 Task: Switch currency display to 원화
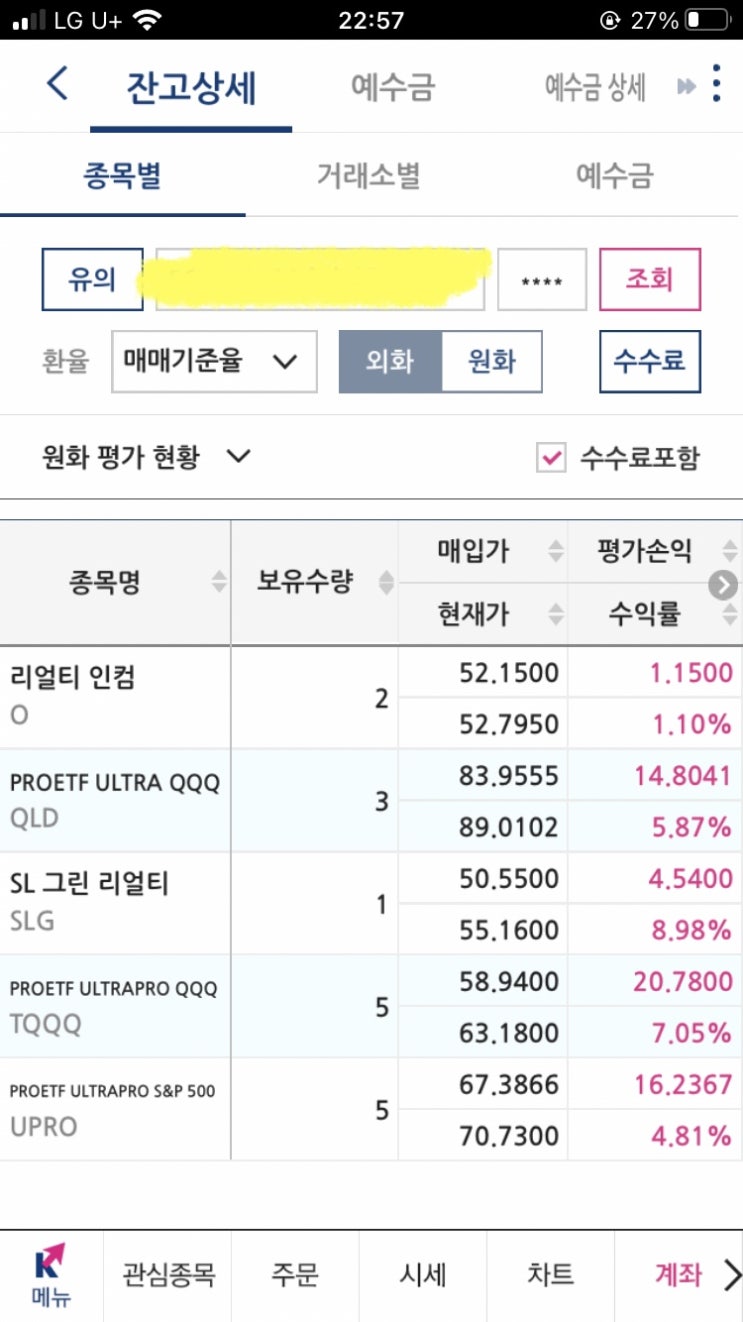pyautogui.click(x=492, y=361)
